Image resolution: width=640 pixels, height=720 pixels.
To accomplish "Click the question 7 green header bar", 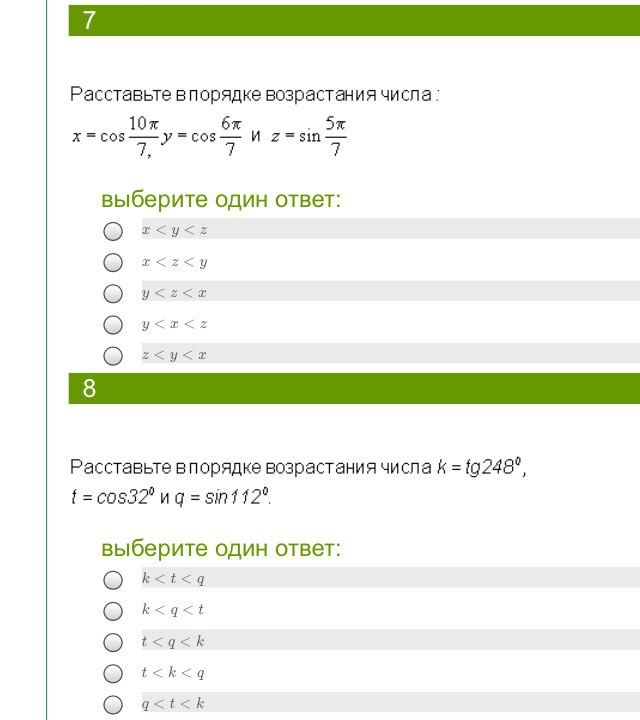I will tap(354, 20).
